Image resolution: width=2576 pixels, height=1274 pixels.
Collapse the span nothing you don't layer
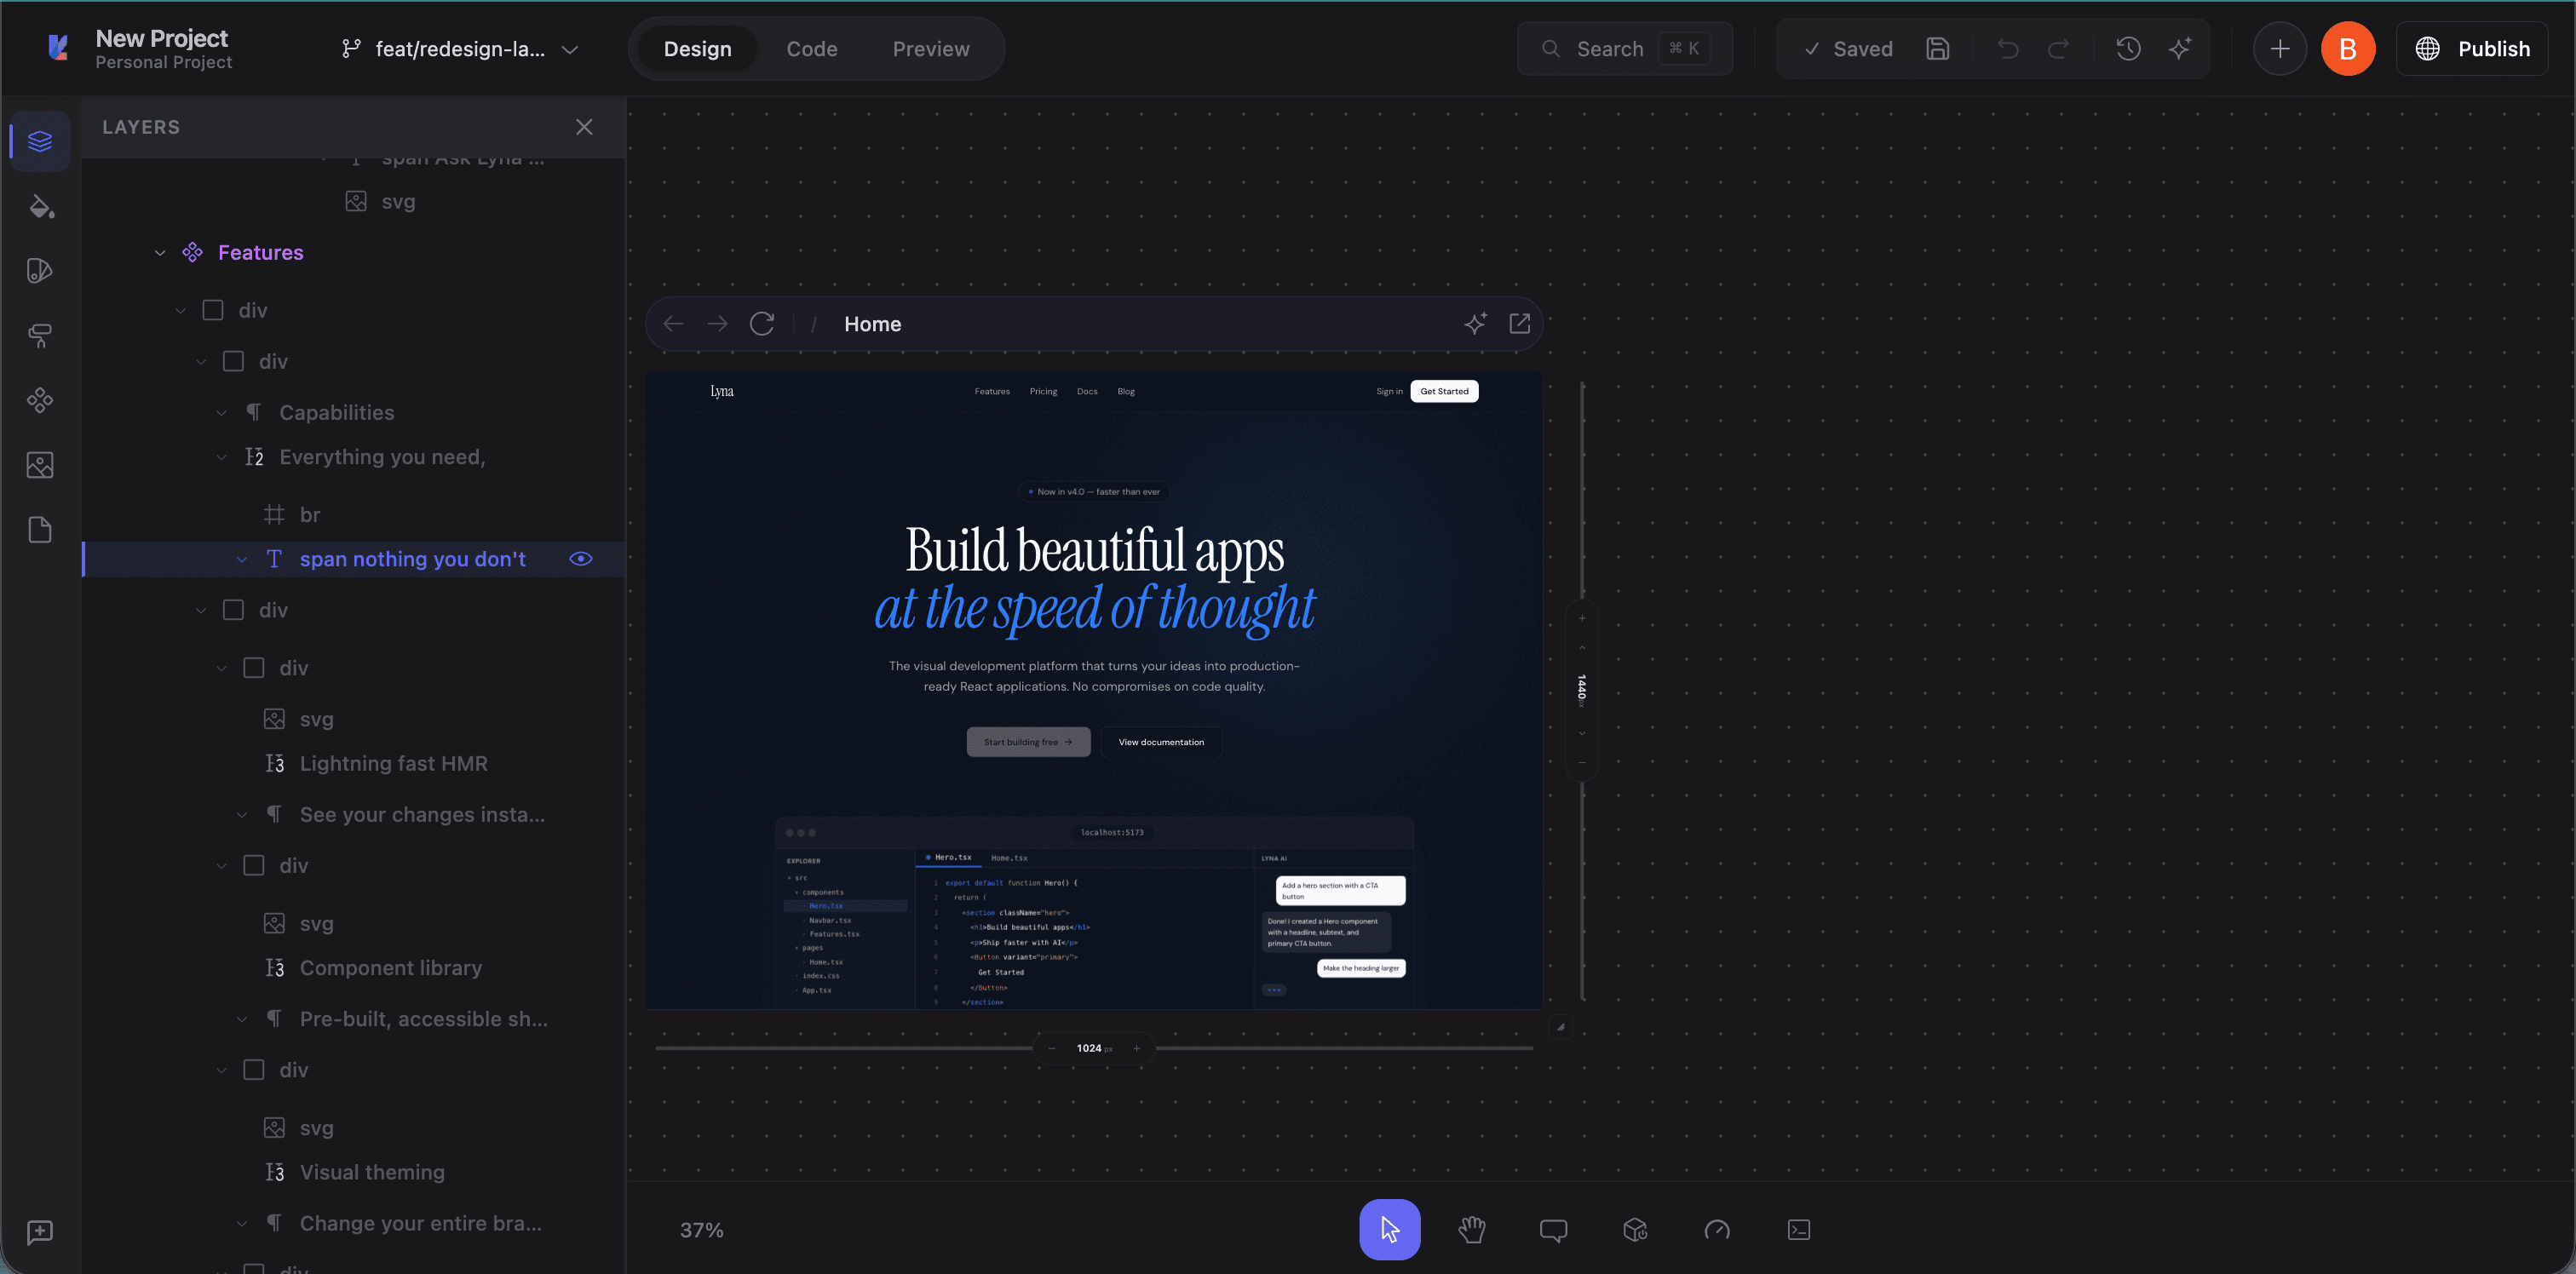[x=242, y=559]
